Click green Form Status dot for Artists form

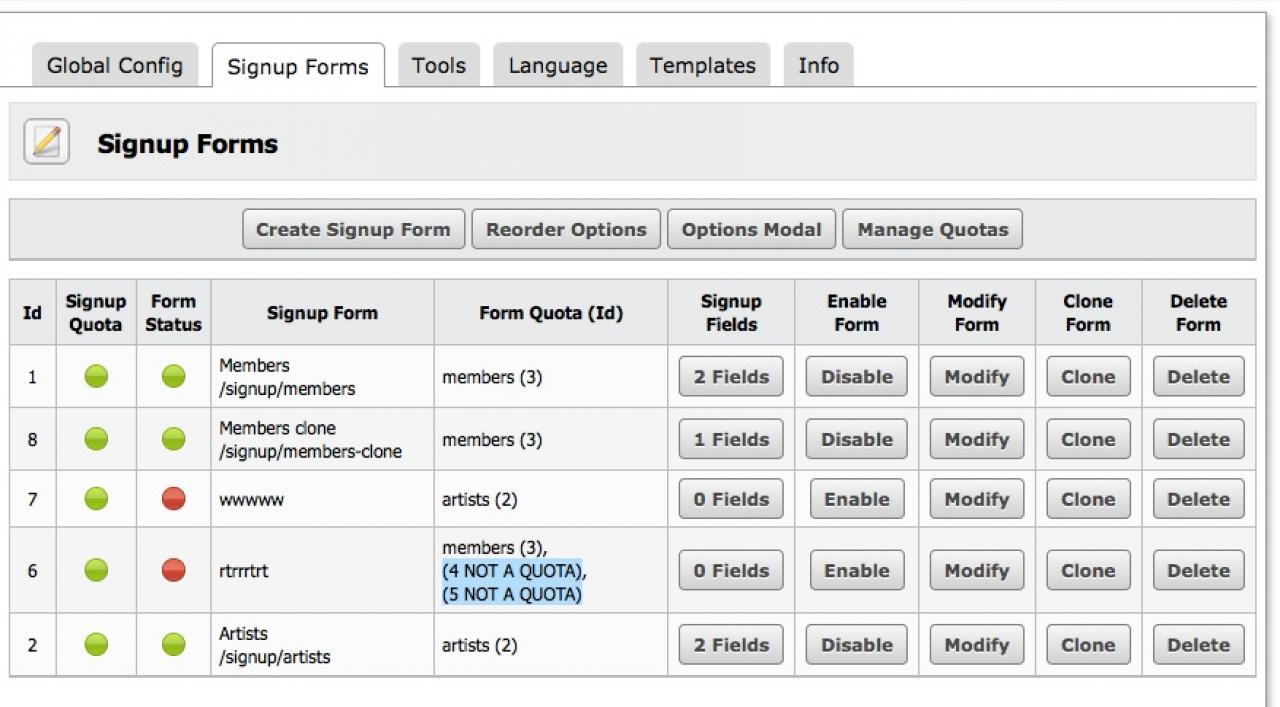point(174,645)
